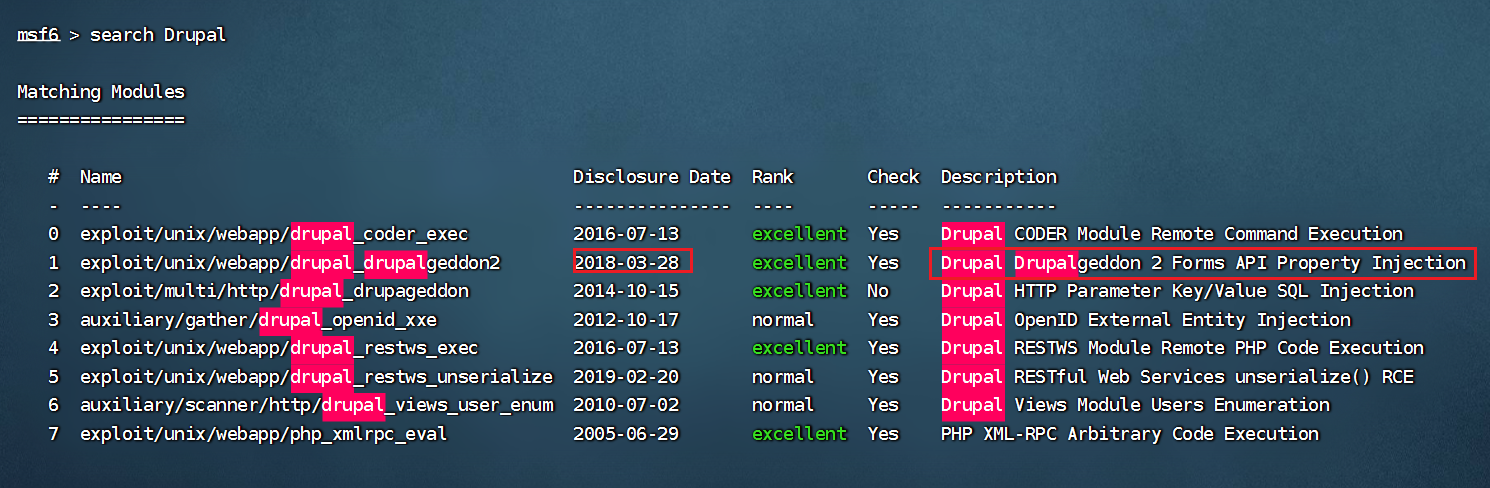Click the 'Disclosure Date' column header
1490x488 pixels.
click(652, 177)
